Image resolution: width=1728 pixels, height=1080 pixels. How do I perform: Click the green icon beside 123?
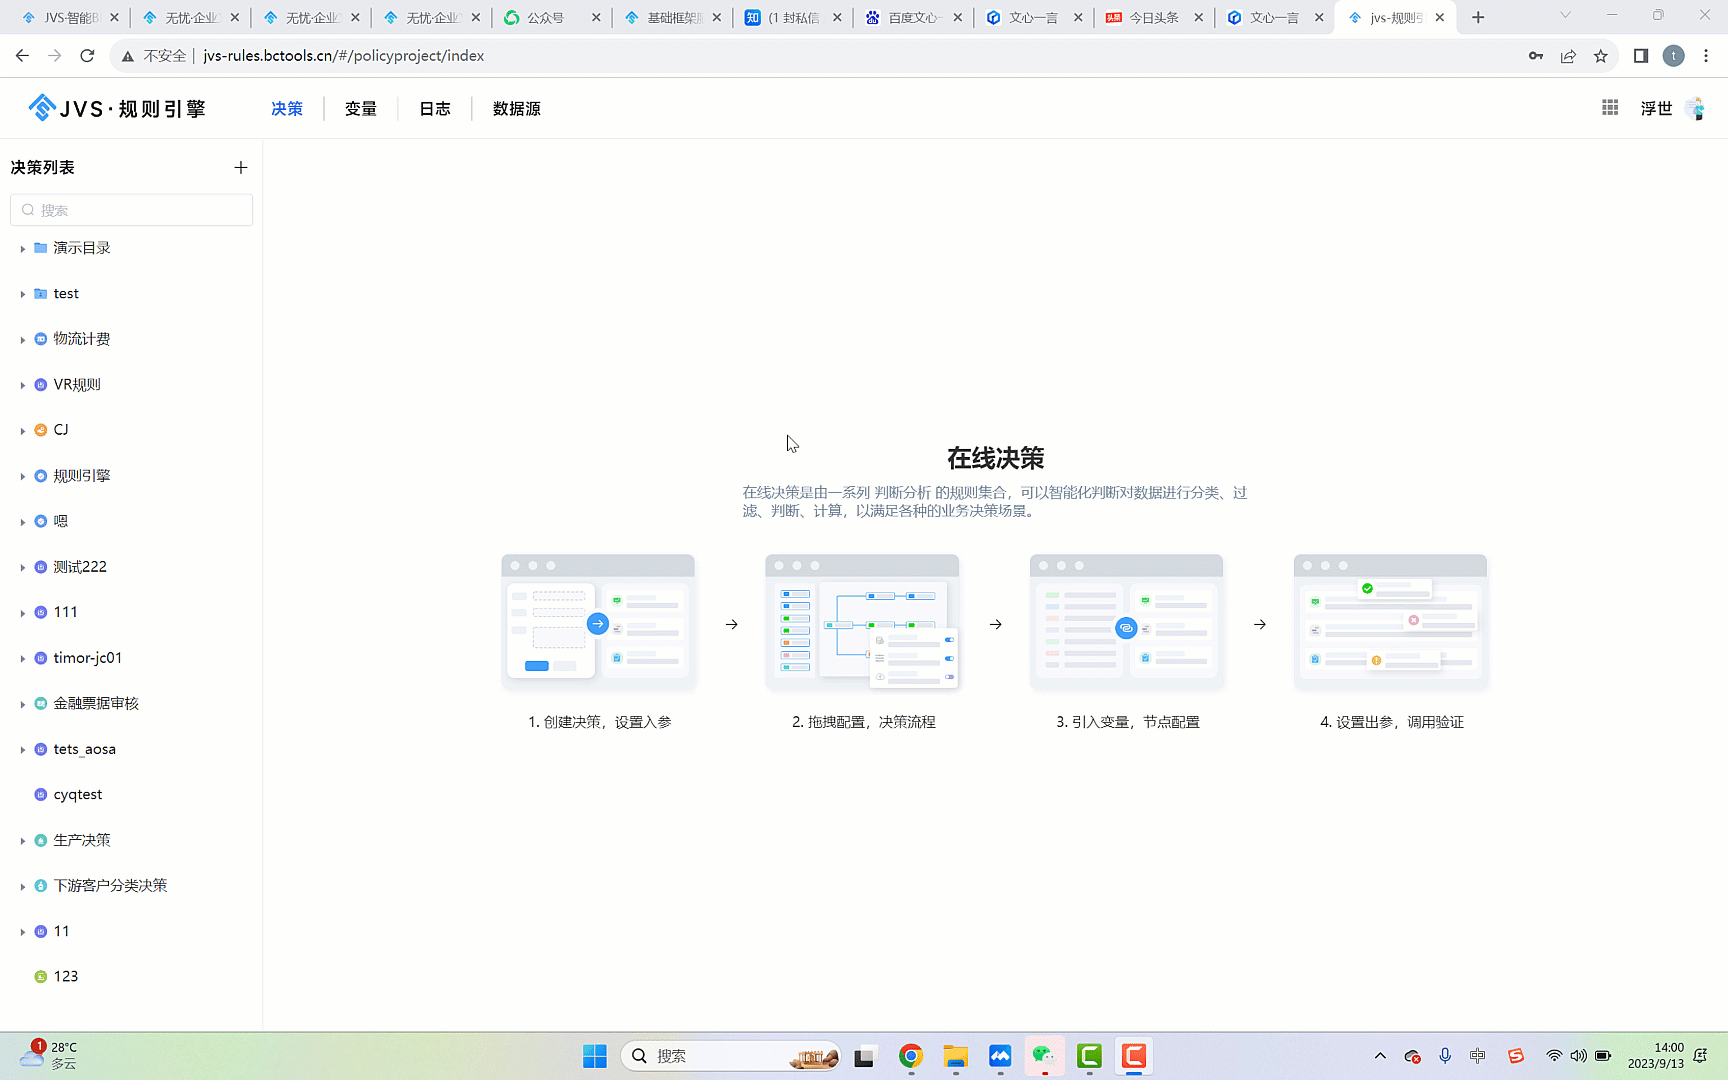pyautogui.click(x=41, y=977)
